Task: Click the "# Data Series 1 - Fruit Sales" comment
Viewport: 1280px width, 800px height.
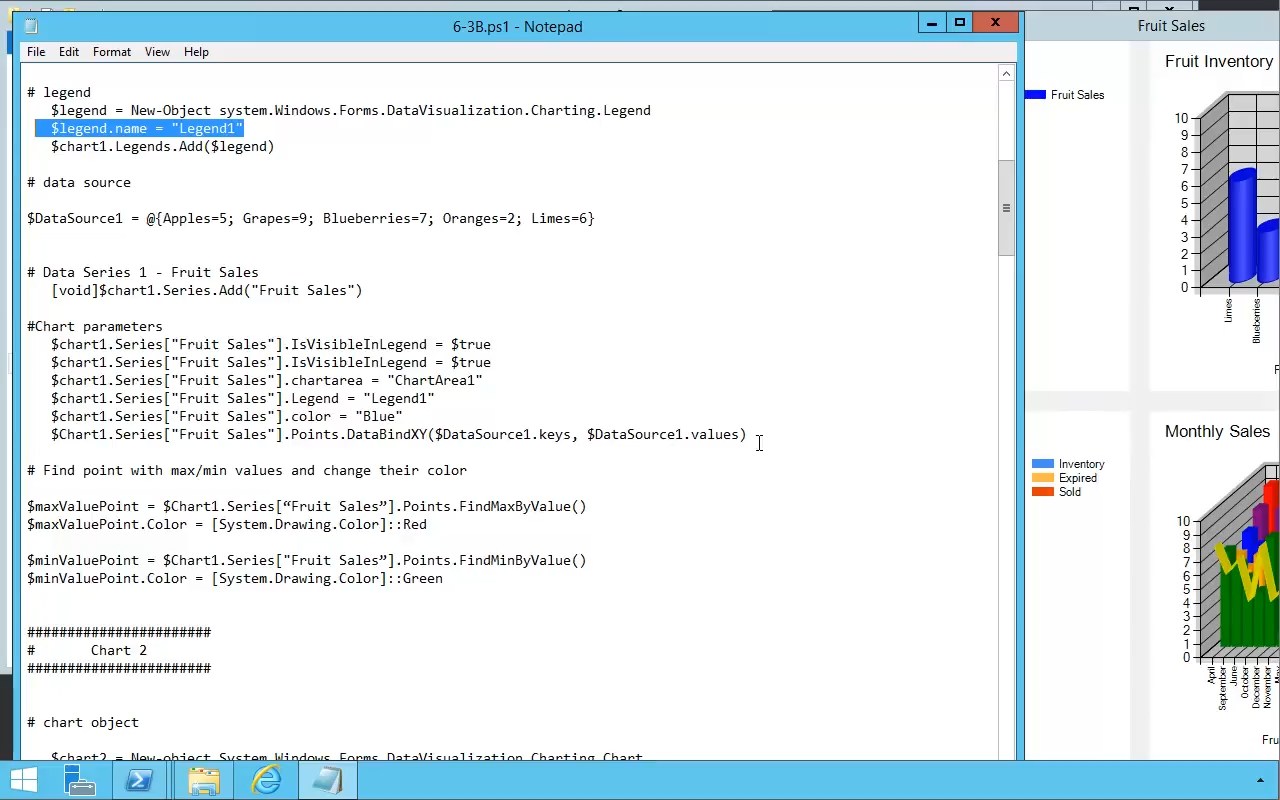Action: point(143,272)
